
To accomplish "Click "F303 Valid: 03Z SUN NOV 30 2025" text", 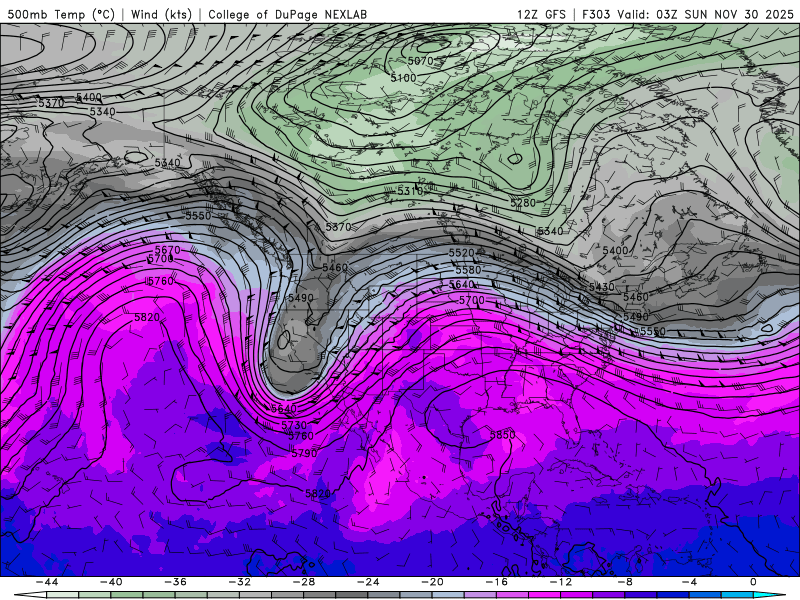I will pos(688,14).
